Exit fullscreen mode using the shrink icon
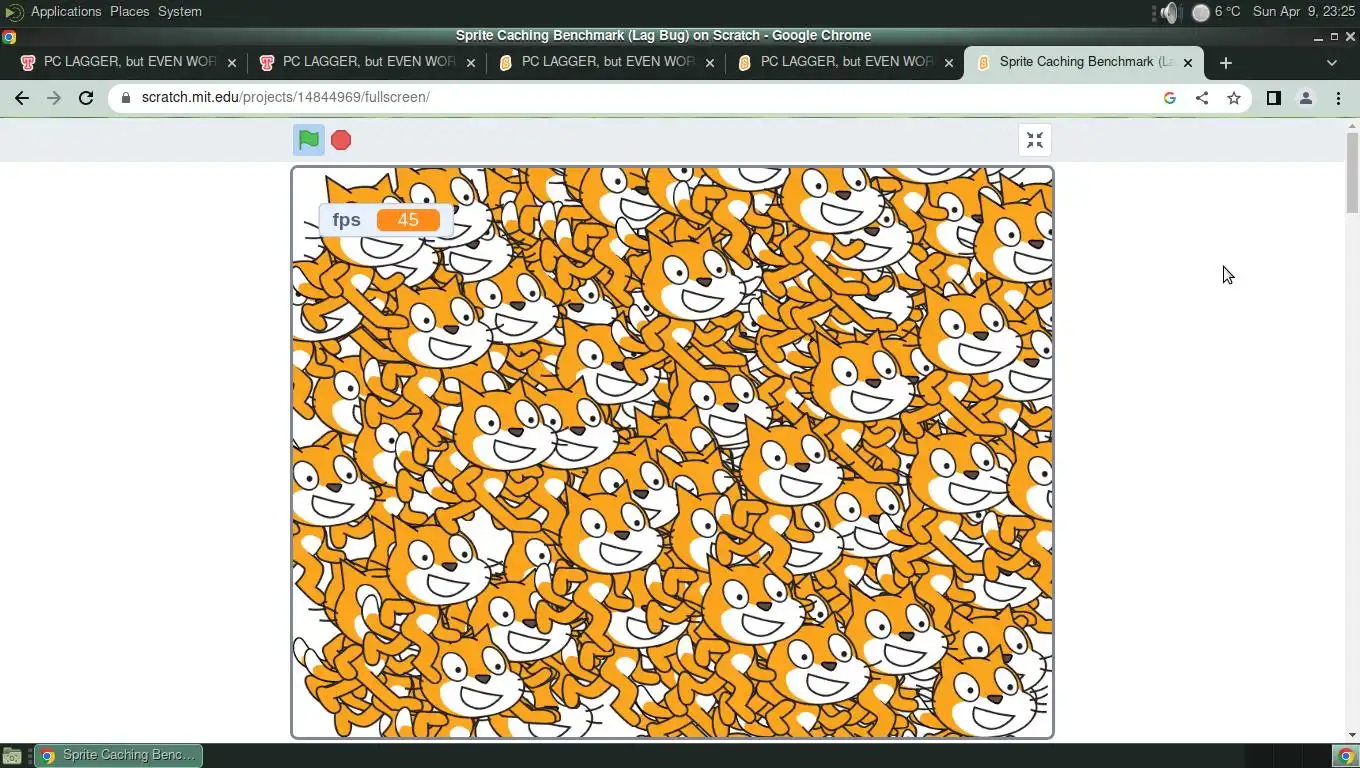The height and width of the screenshot is (768, 1360). 1035,140
